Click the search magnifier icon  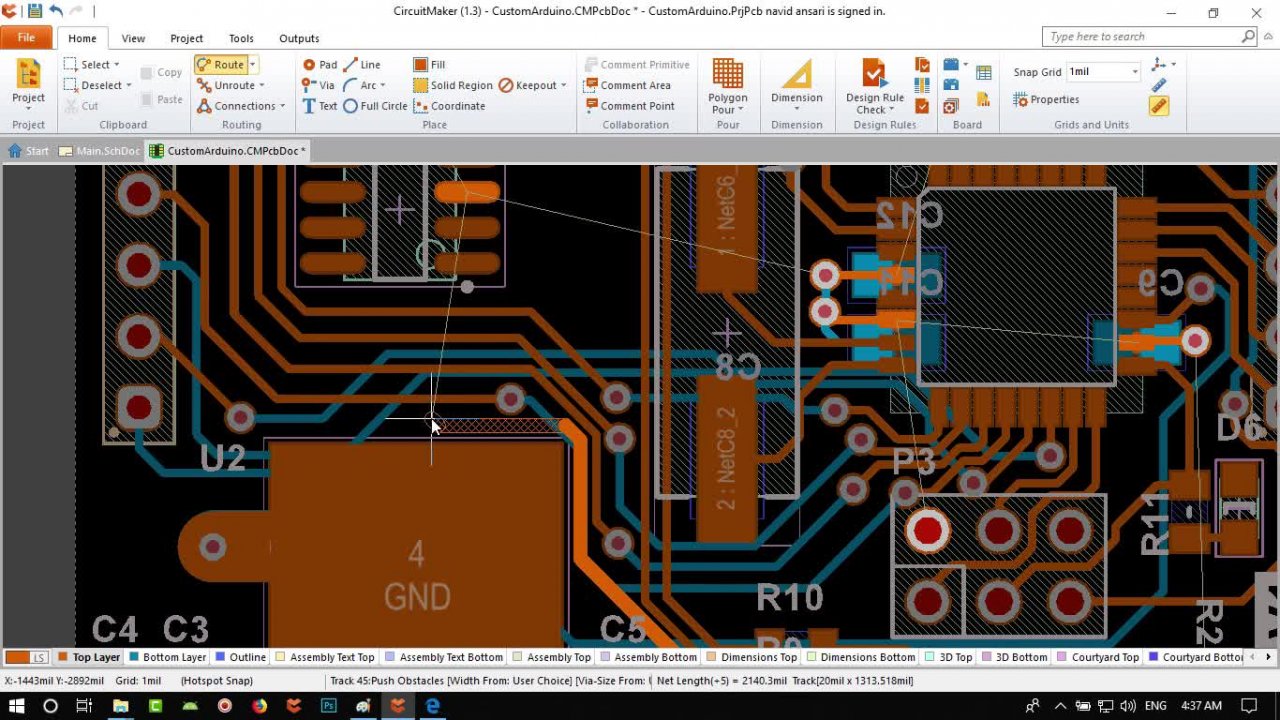coord(1248,36)
